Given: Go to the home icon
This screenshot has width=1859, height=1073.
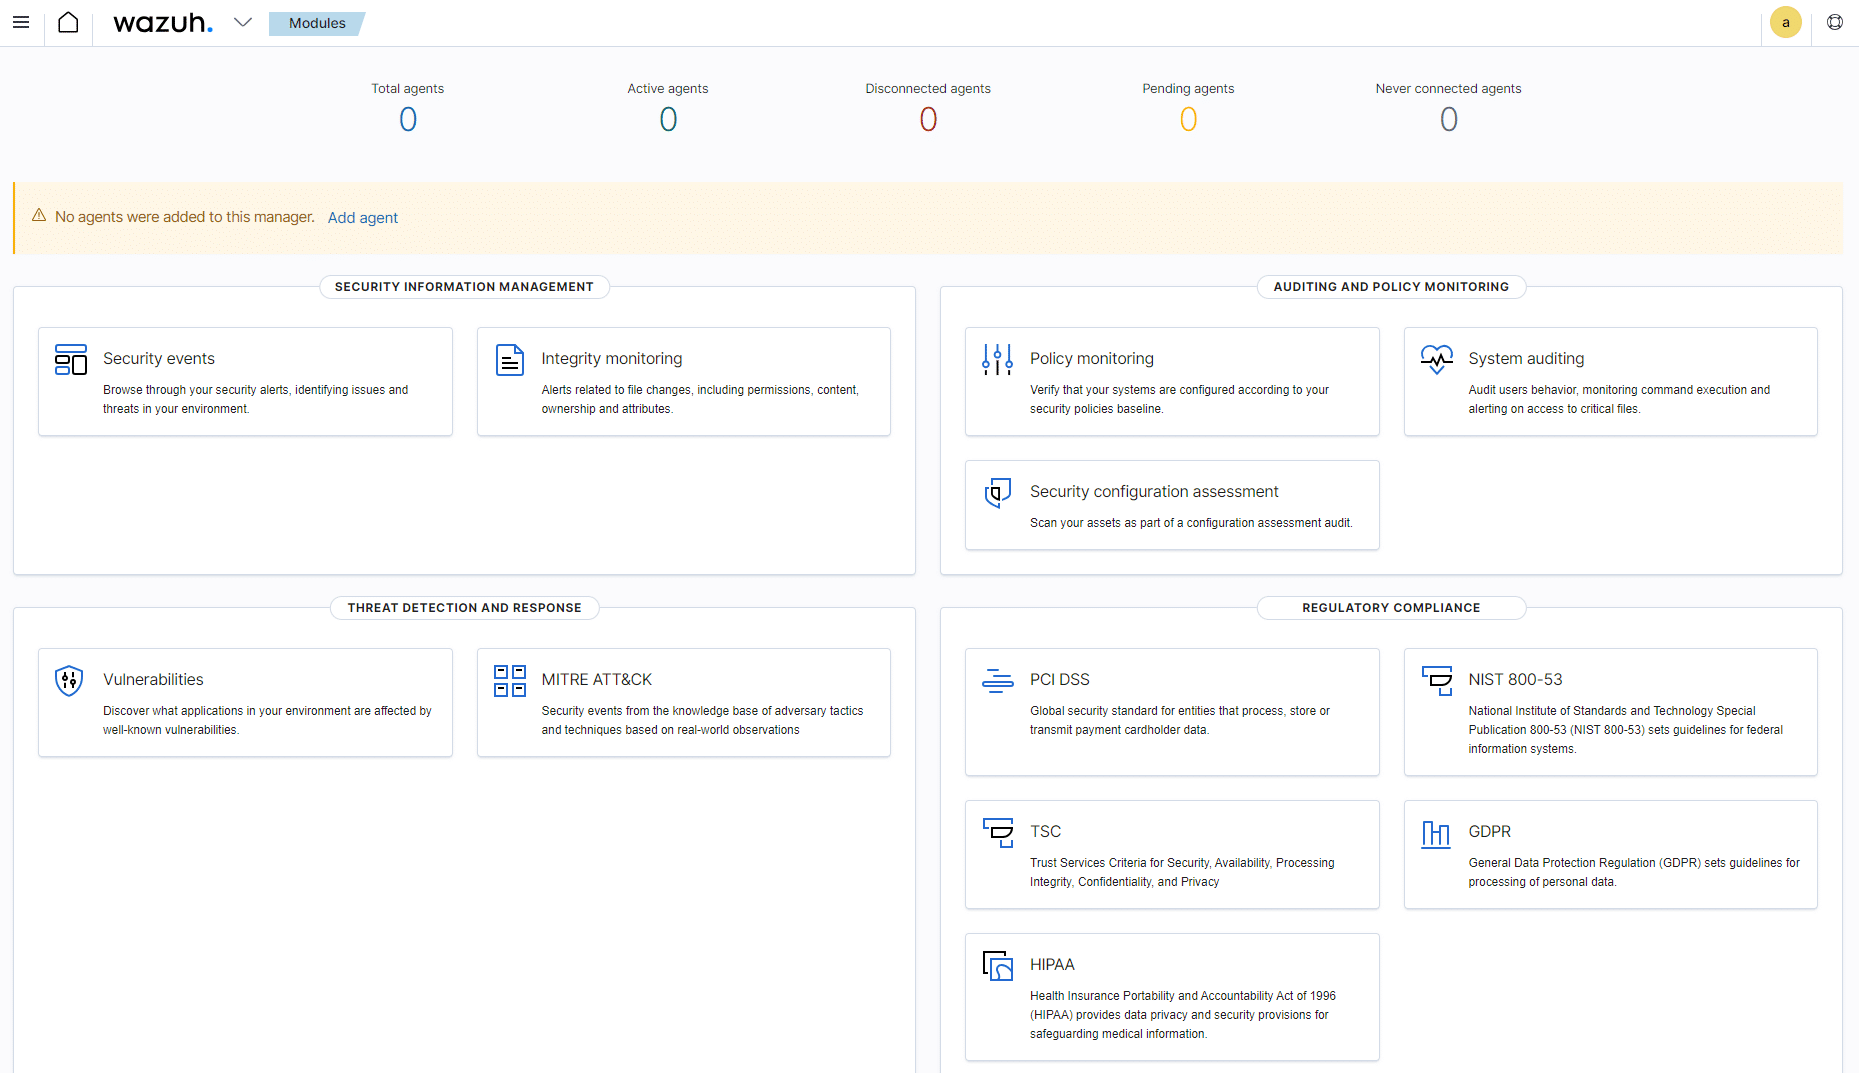Looking at the screenshot, I should click(x=68, y=22).
